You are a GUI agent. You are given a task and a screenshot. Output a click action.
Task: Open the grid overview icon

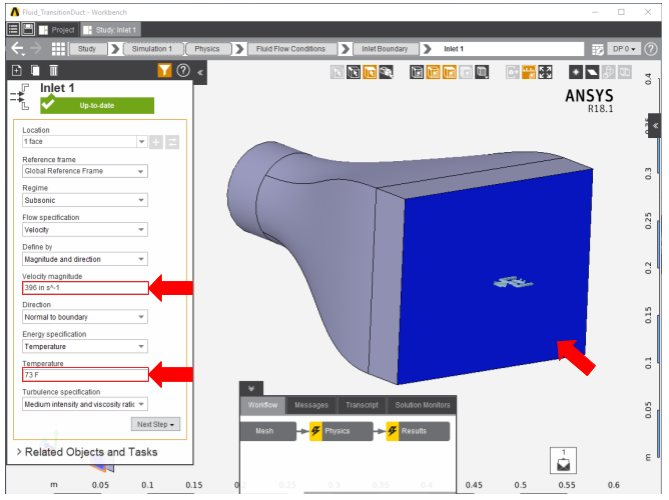pyautogui.click(x=58, y=49)
